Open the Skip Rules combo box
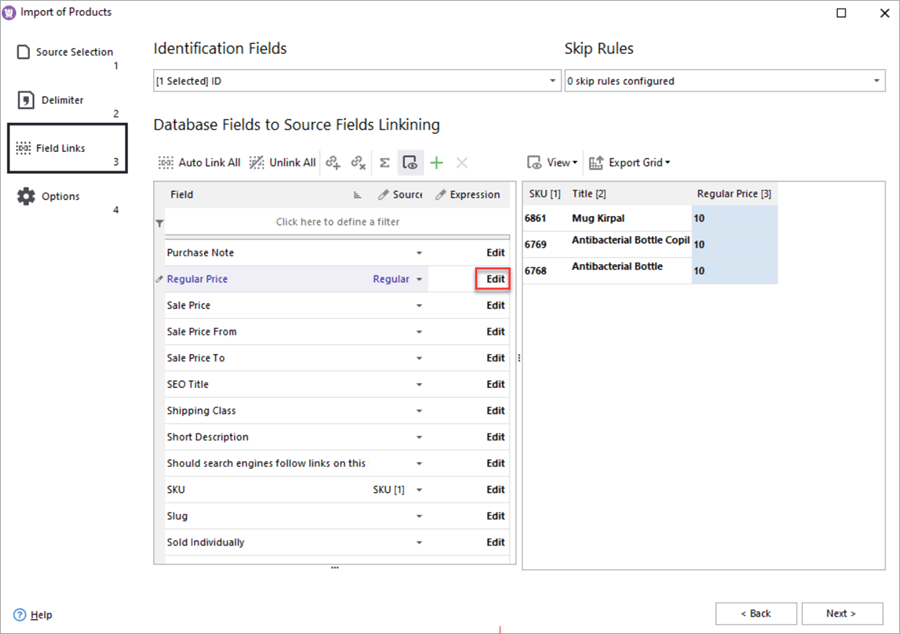The image size is (900, 634). click(724, 81)
